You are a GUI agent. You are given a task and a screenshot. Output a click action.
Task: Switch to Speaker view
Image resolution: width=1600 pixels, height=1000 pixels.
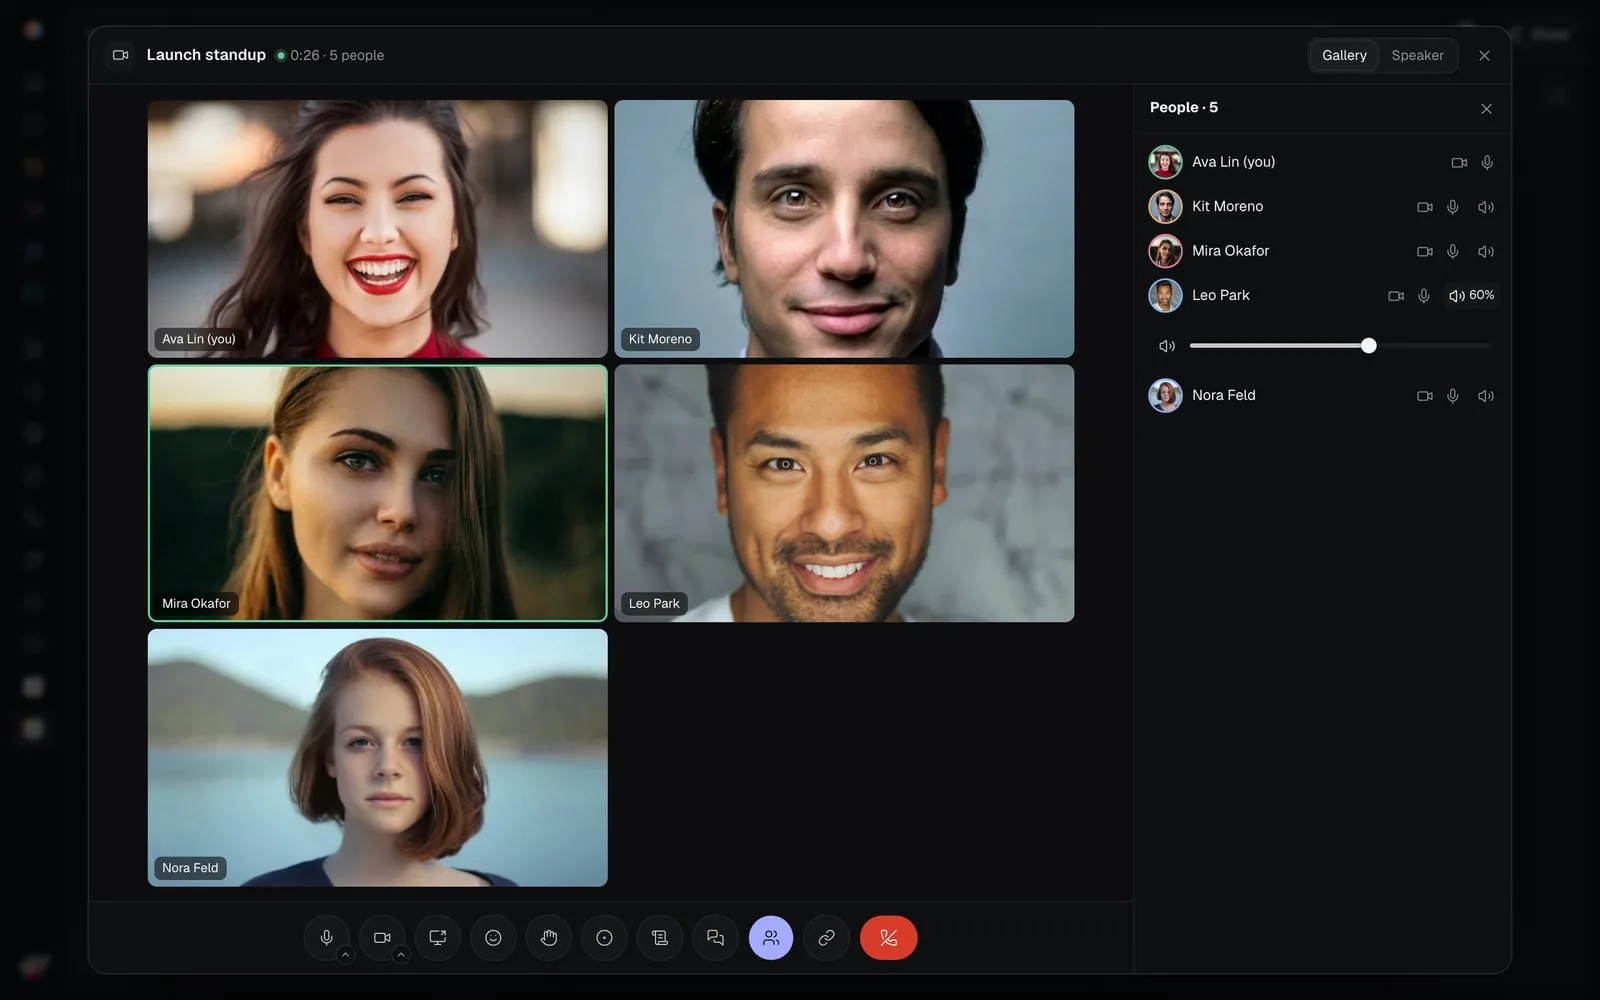tap(1417, 55)
